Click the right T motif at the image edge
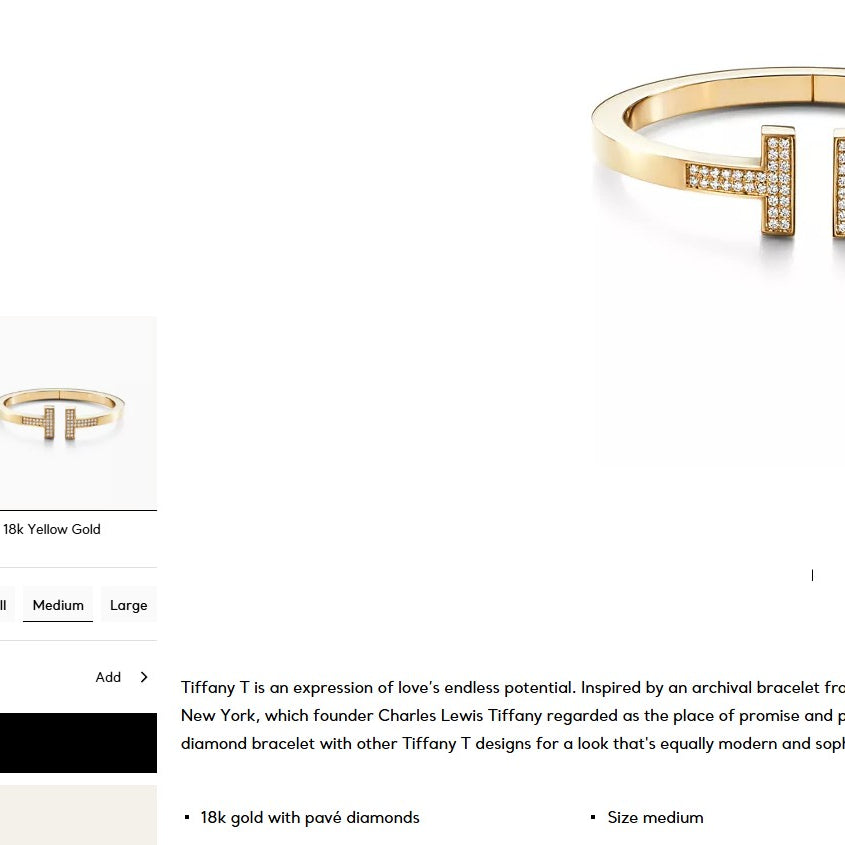The height and width of the screenshot is (845, 845). 839,183
